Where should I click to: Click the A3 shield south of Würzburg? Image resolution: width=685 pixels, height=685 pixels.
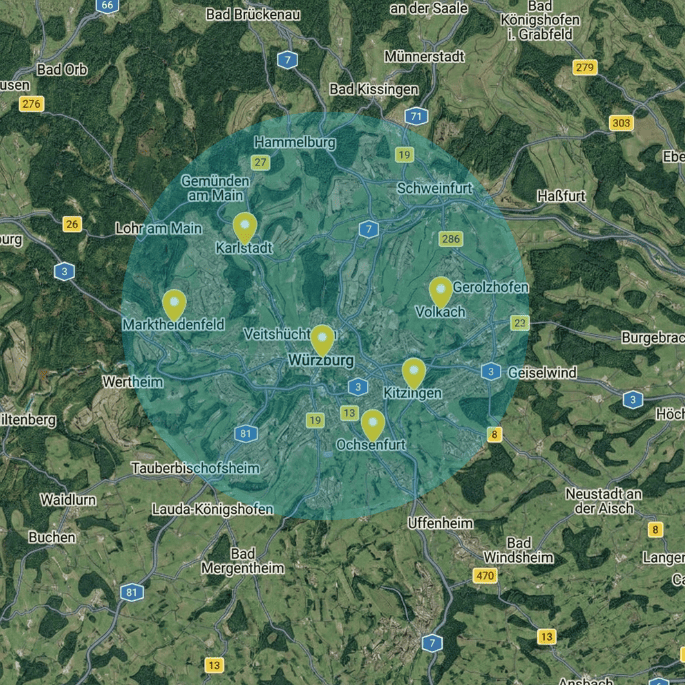pos(358,387)
